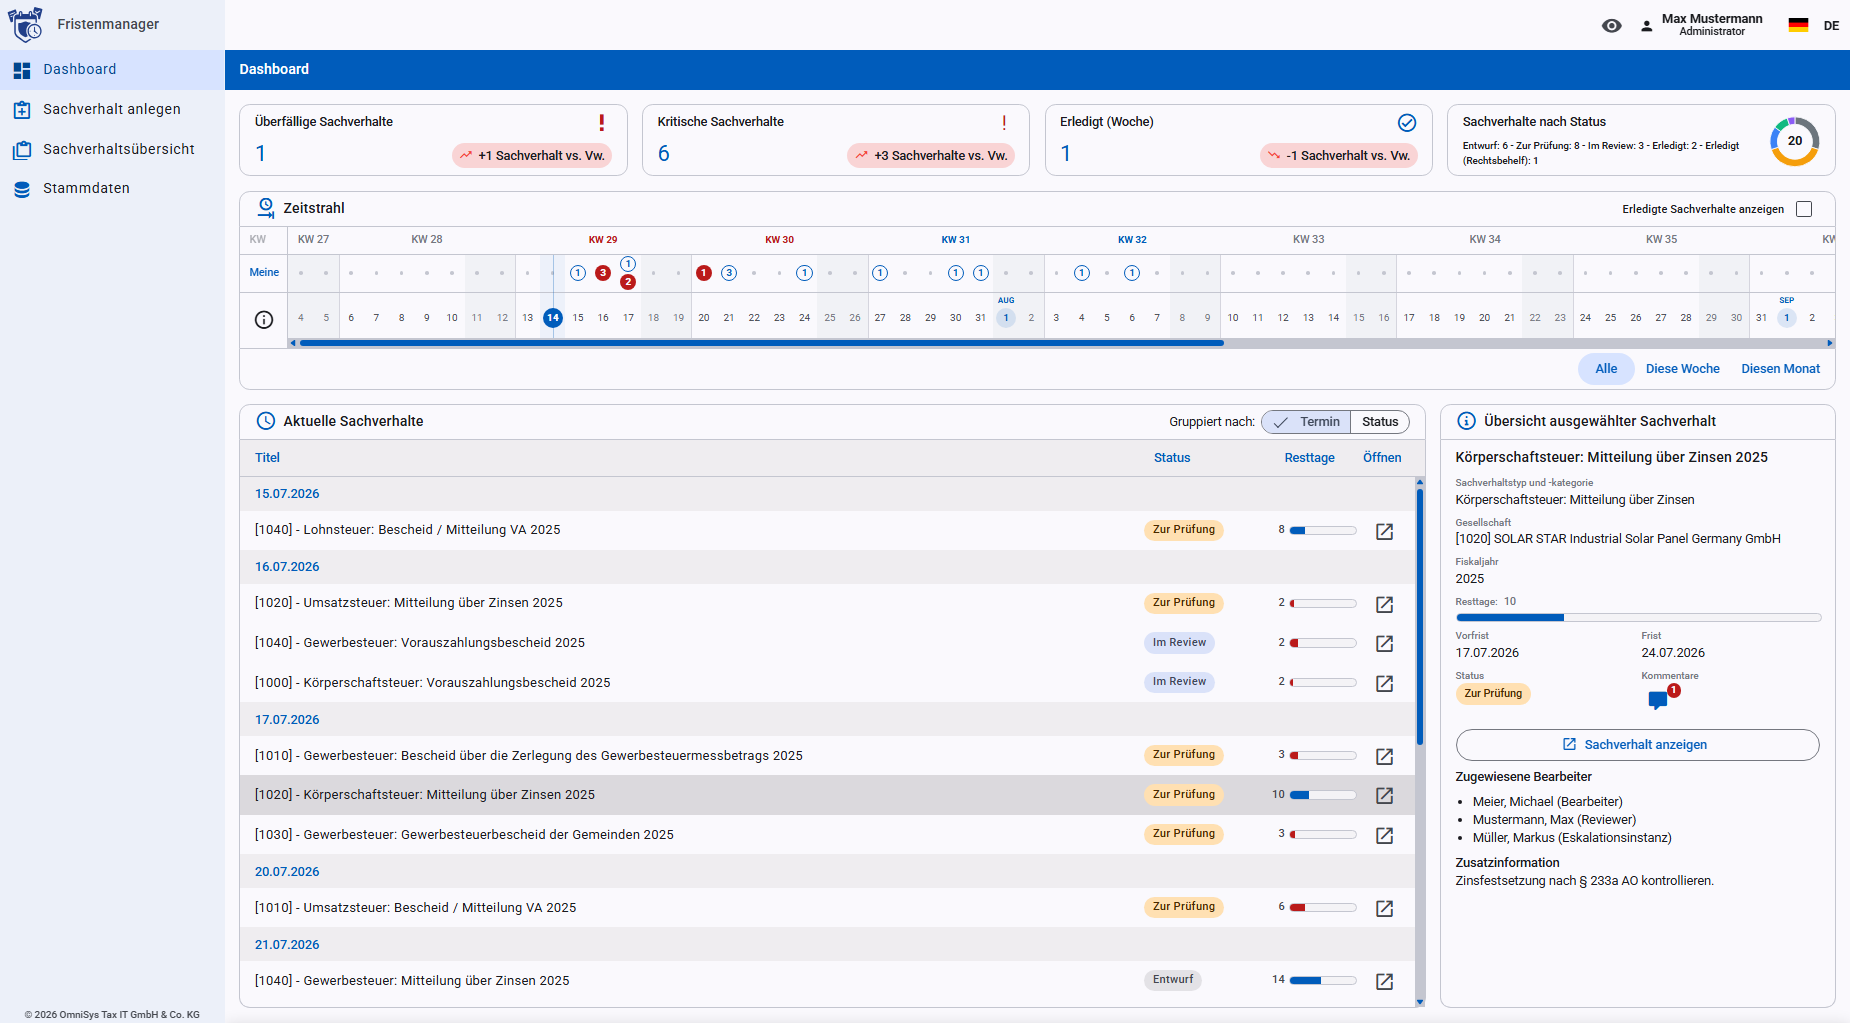1850x1023 pixels.
Task: Click the eye visibility icon in header
Action: tap(1611, 26)
